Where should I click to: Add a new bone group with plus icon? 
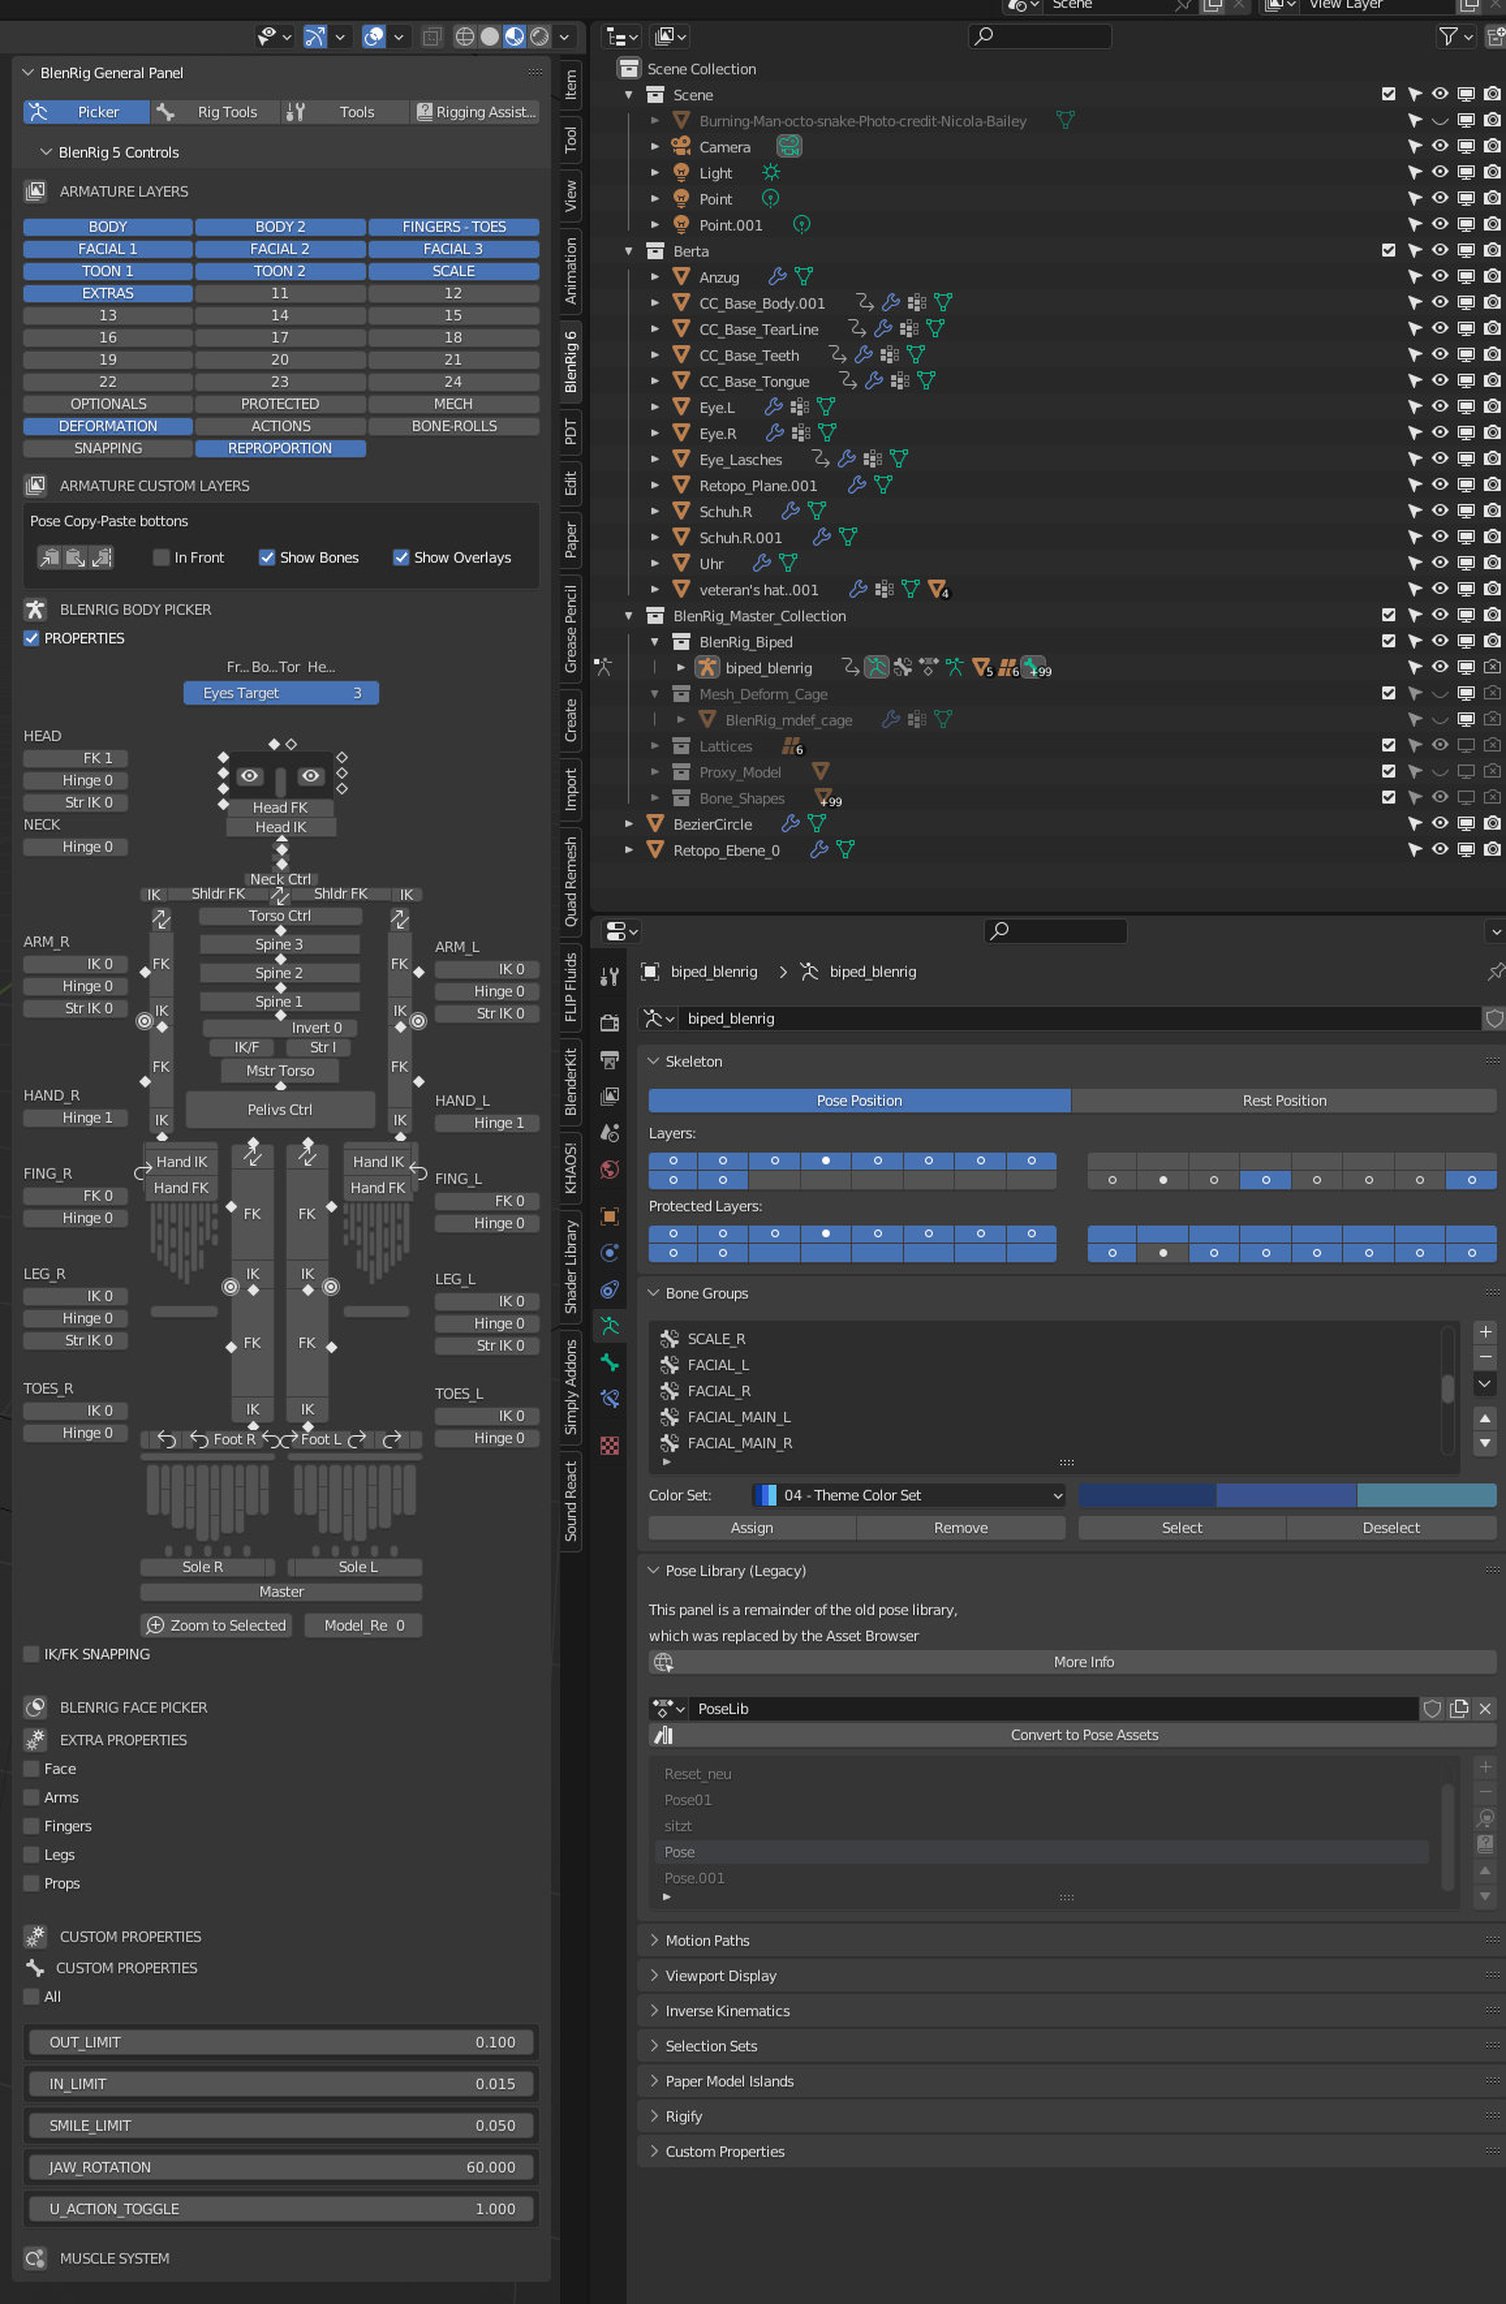click(x=1485, y=1332)
